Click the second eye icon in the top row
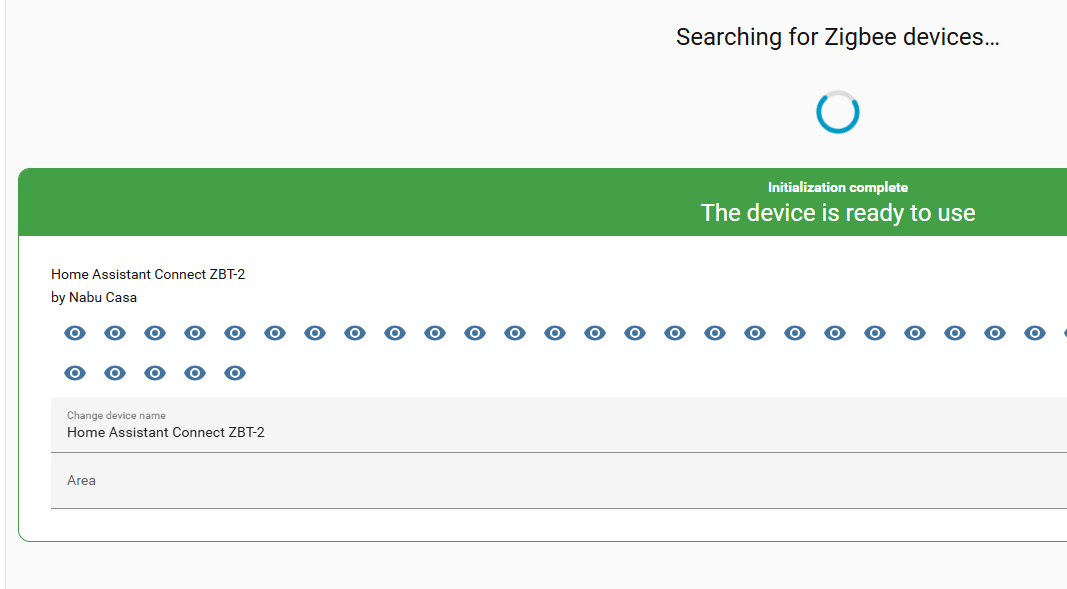The width and height of the screenshot is (1067, 589). pos(115,333)
